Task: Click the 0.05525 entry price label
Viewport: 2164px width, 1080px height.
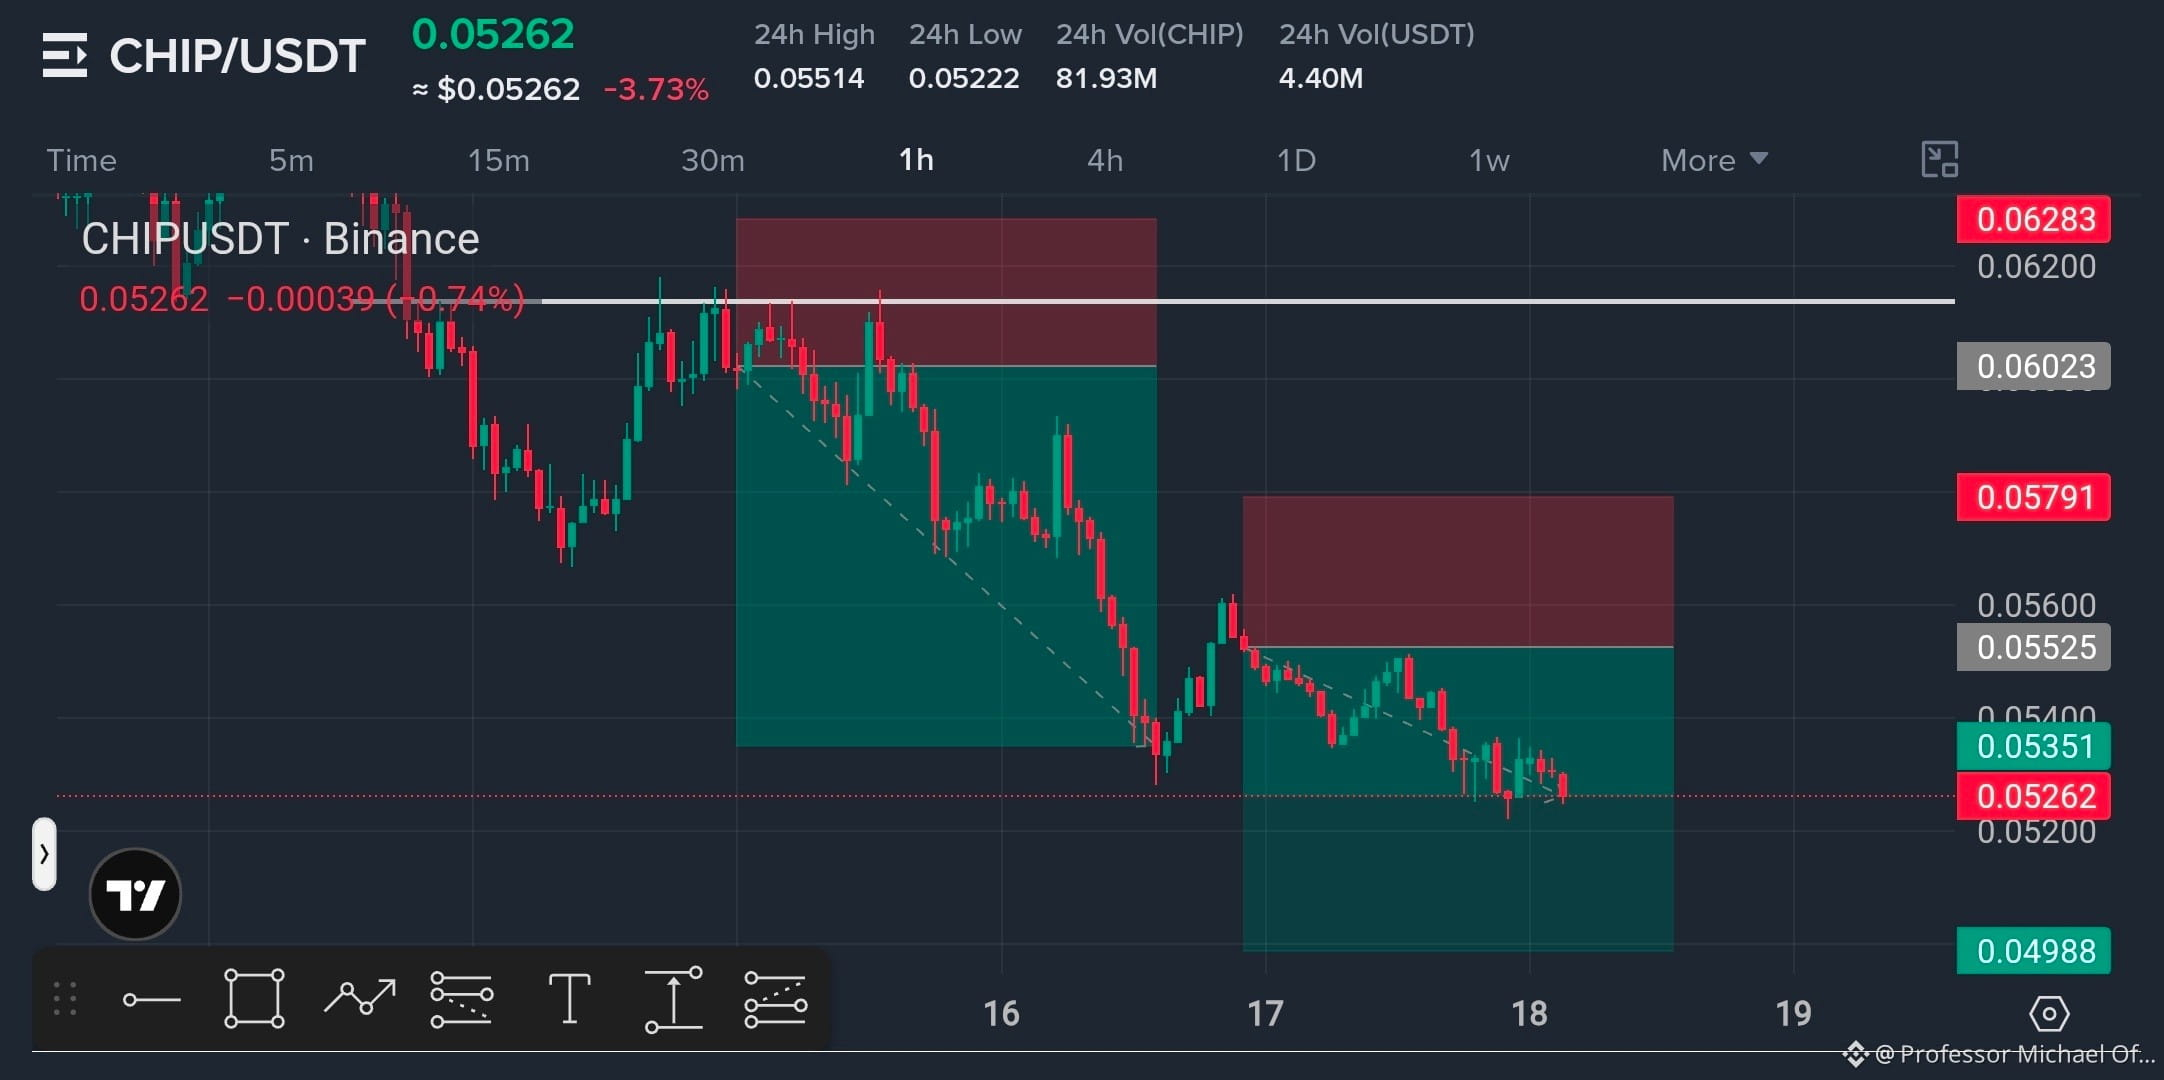Action: pyautogui.click(x=2034, y=647)
